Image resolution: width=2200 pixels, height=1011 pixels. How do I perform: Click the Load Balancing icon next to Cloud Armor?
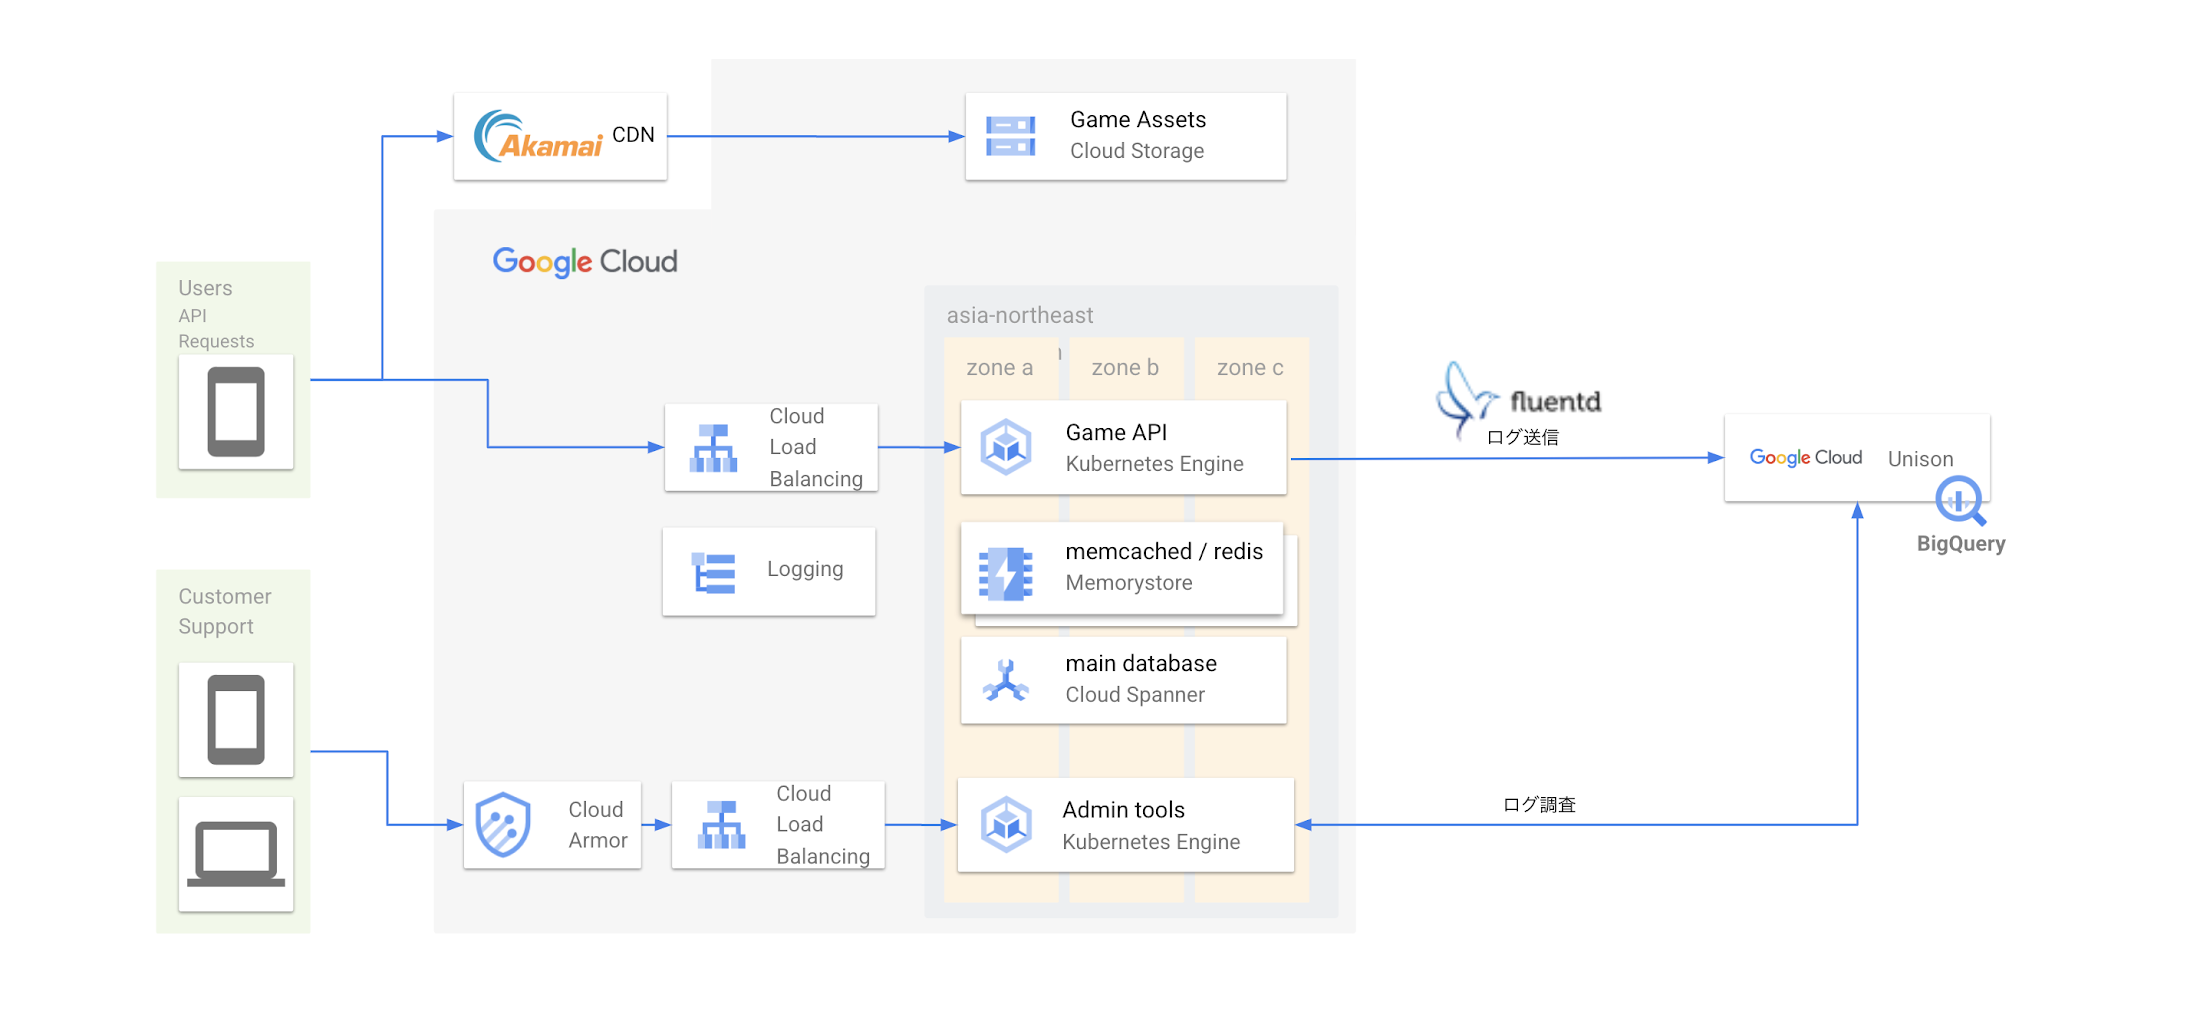tap(722, 825)
